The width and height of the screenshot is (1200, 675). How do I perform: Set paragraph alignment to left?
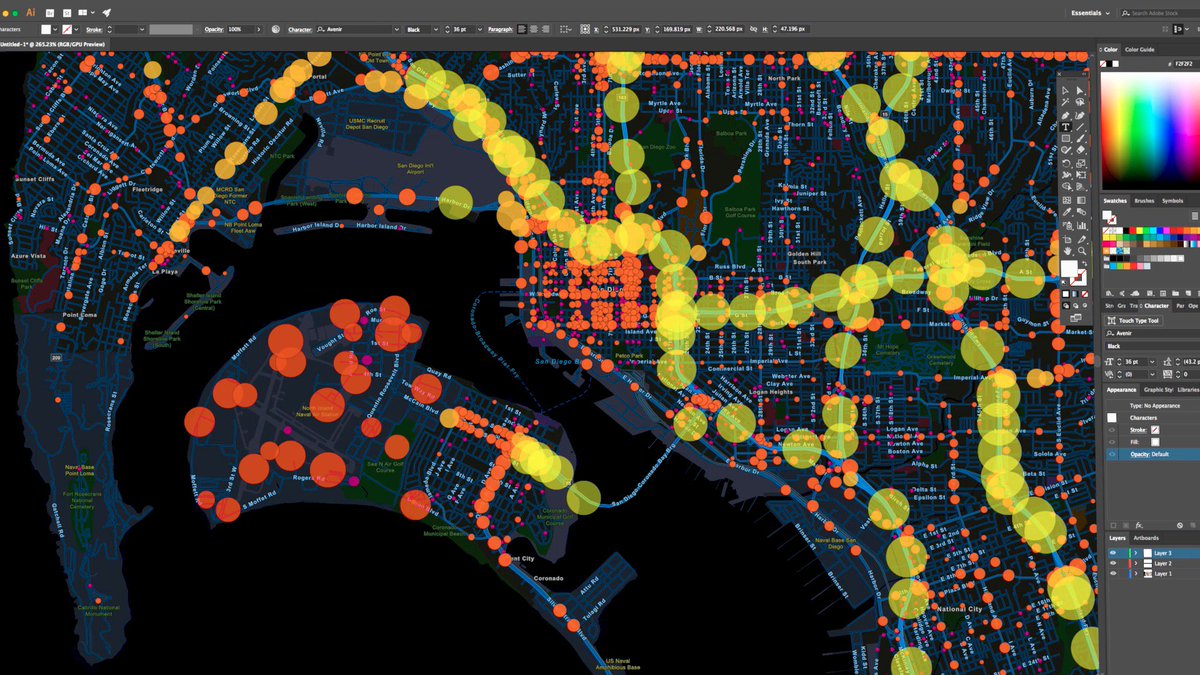[522, 30]
